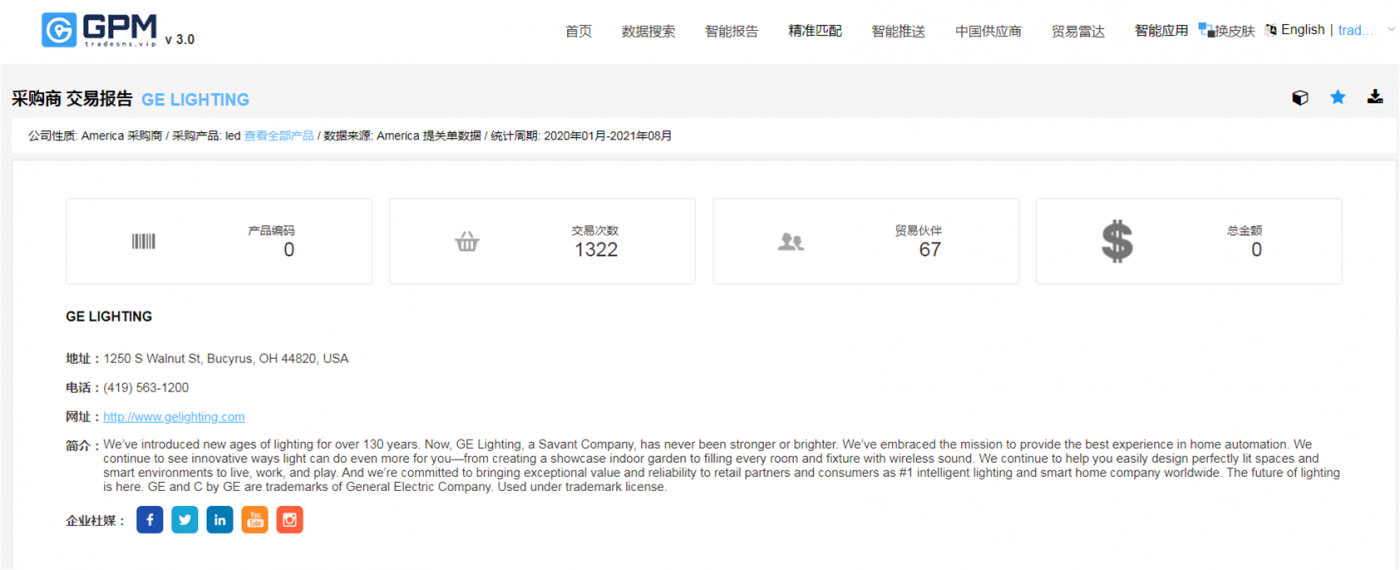The height and width of the screenshot is (570, 1400).
Task: Open GE Lighting Twitter icon
Action: [x=185, y=520]
